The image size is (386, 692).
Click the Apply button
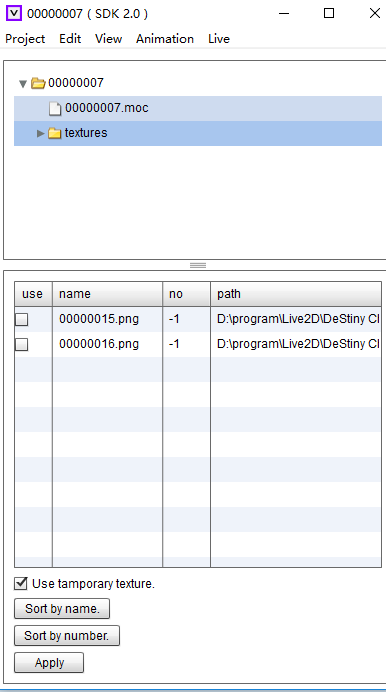[x=49, y=662]
